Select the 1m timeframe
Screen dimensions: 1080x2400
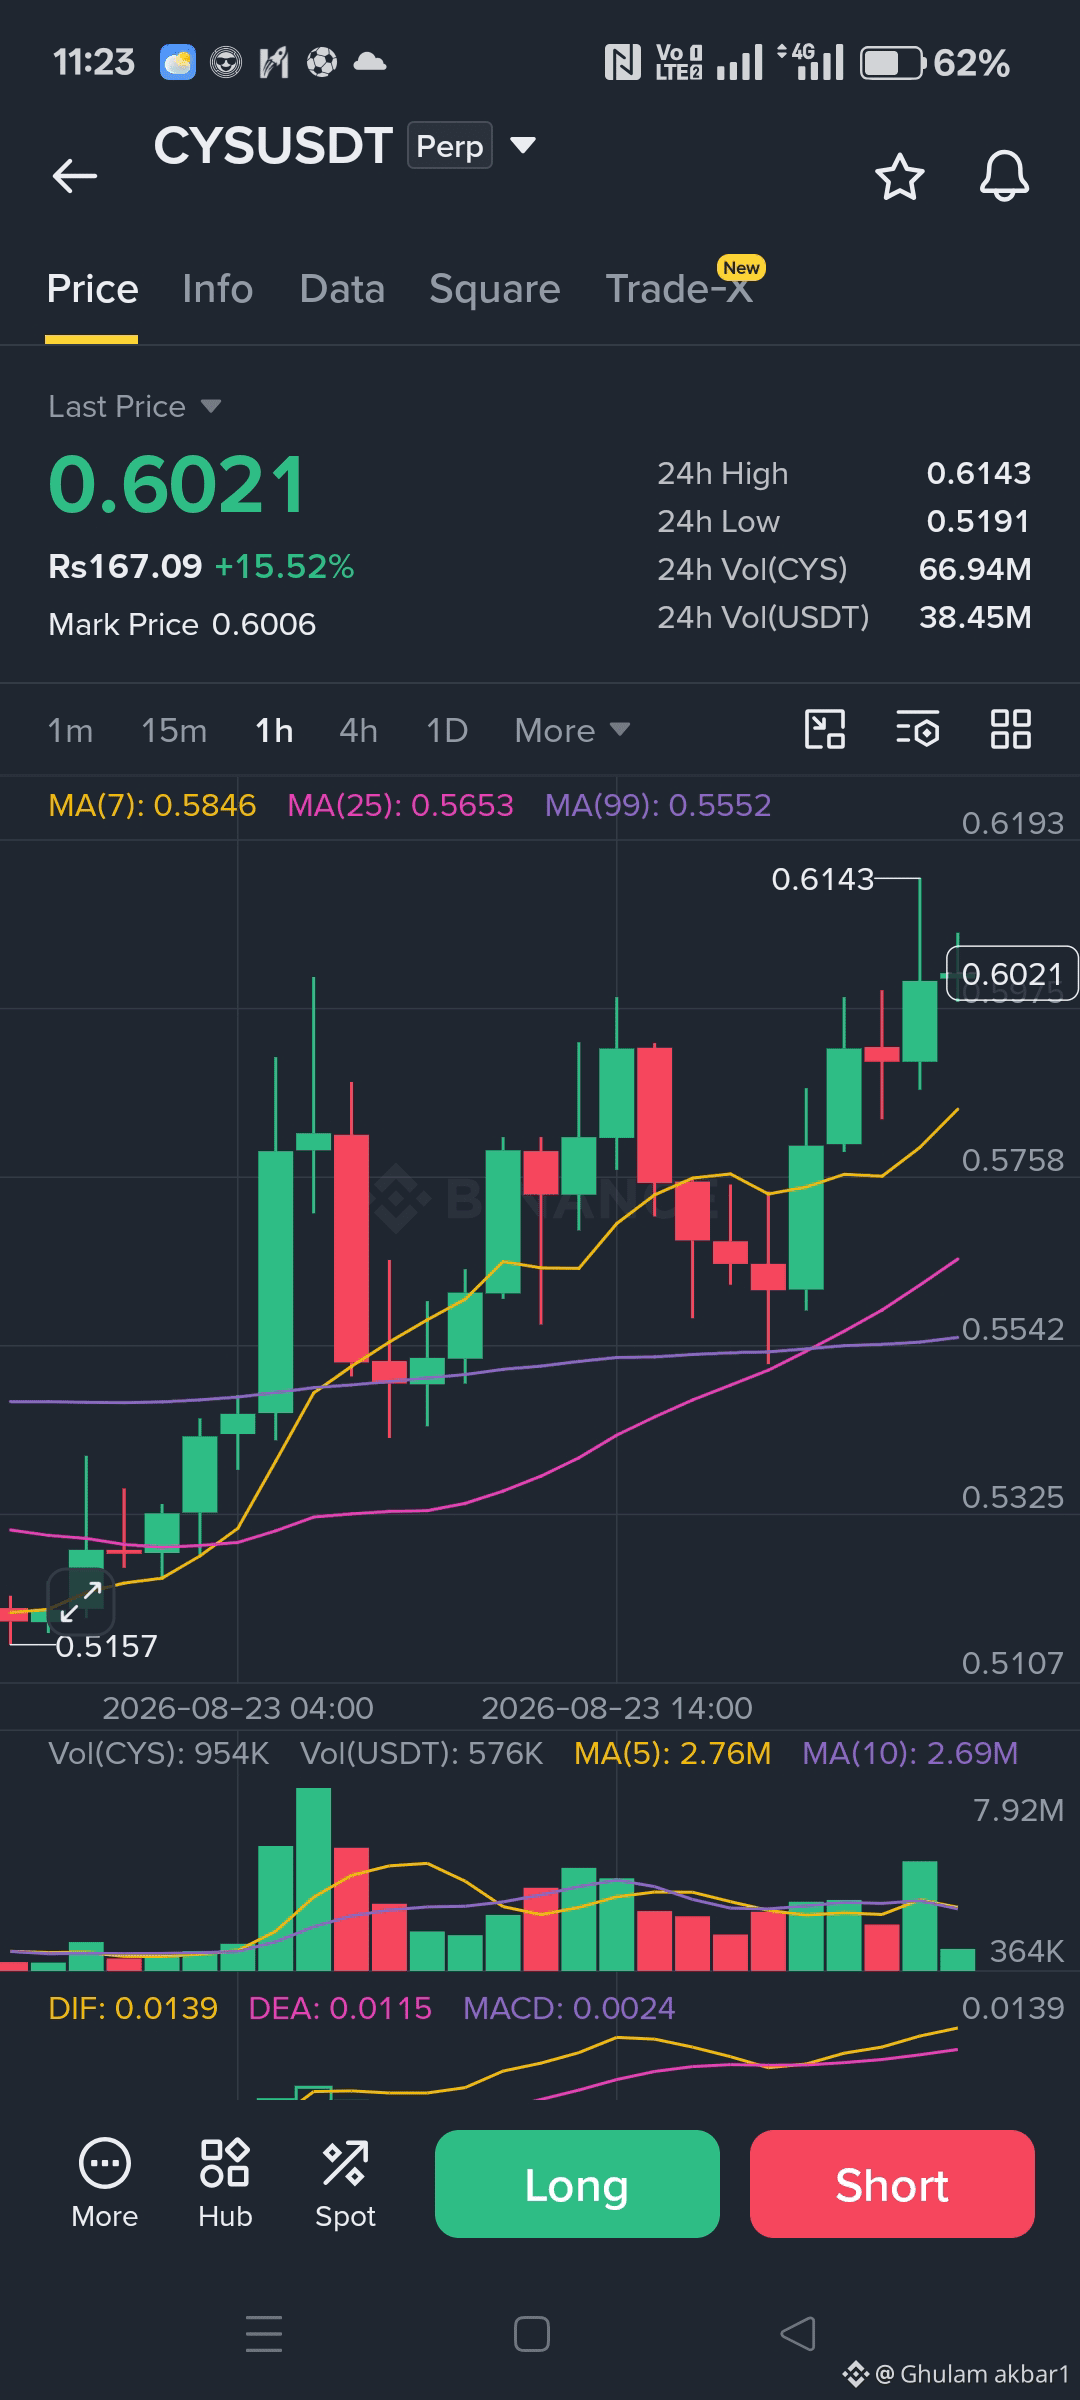pyautogui.click(x=70, y=731)
